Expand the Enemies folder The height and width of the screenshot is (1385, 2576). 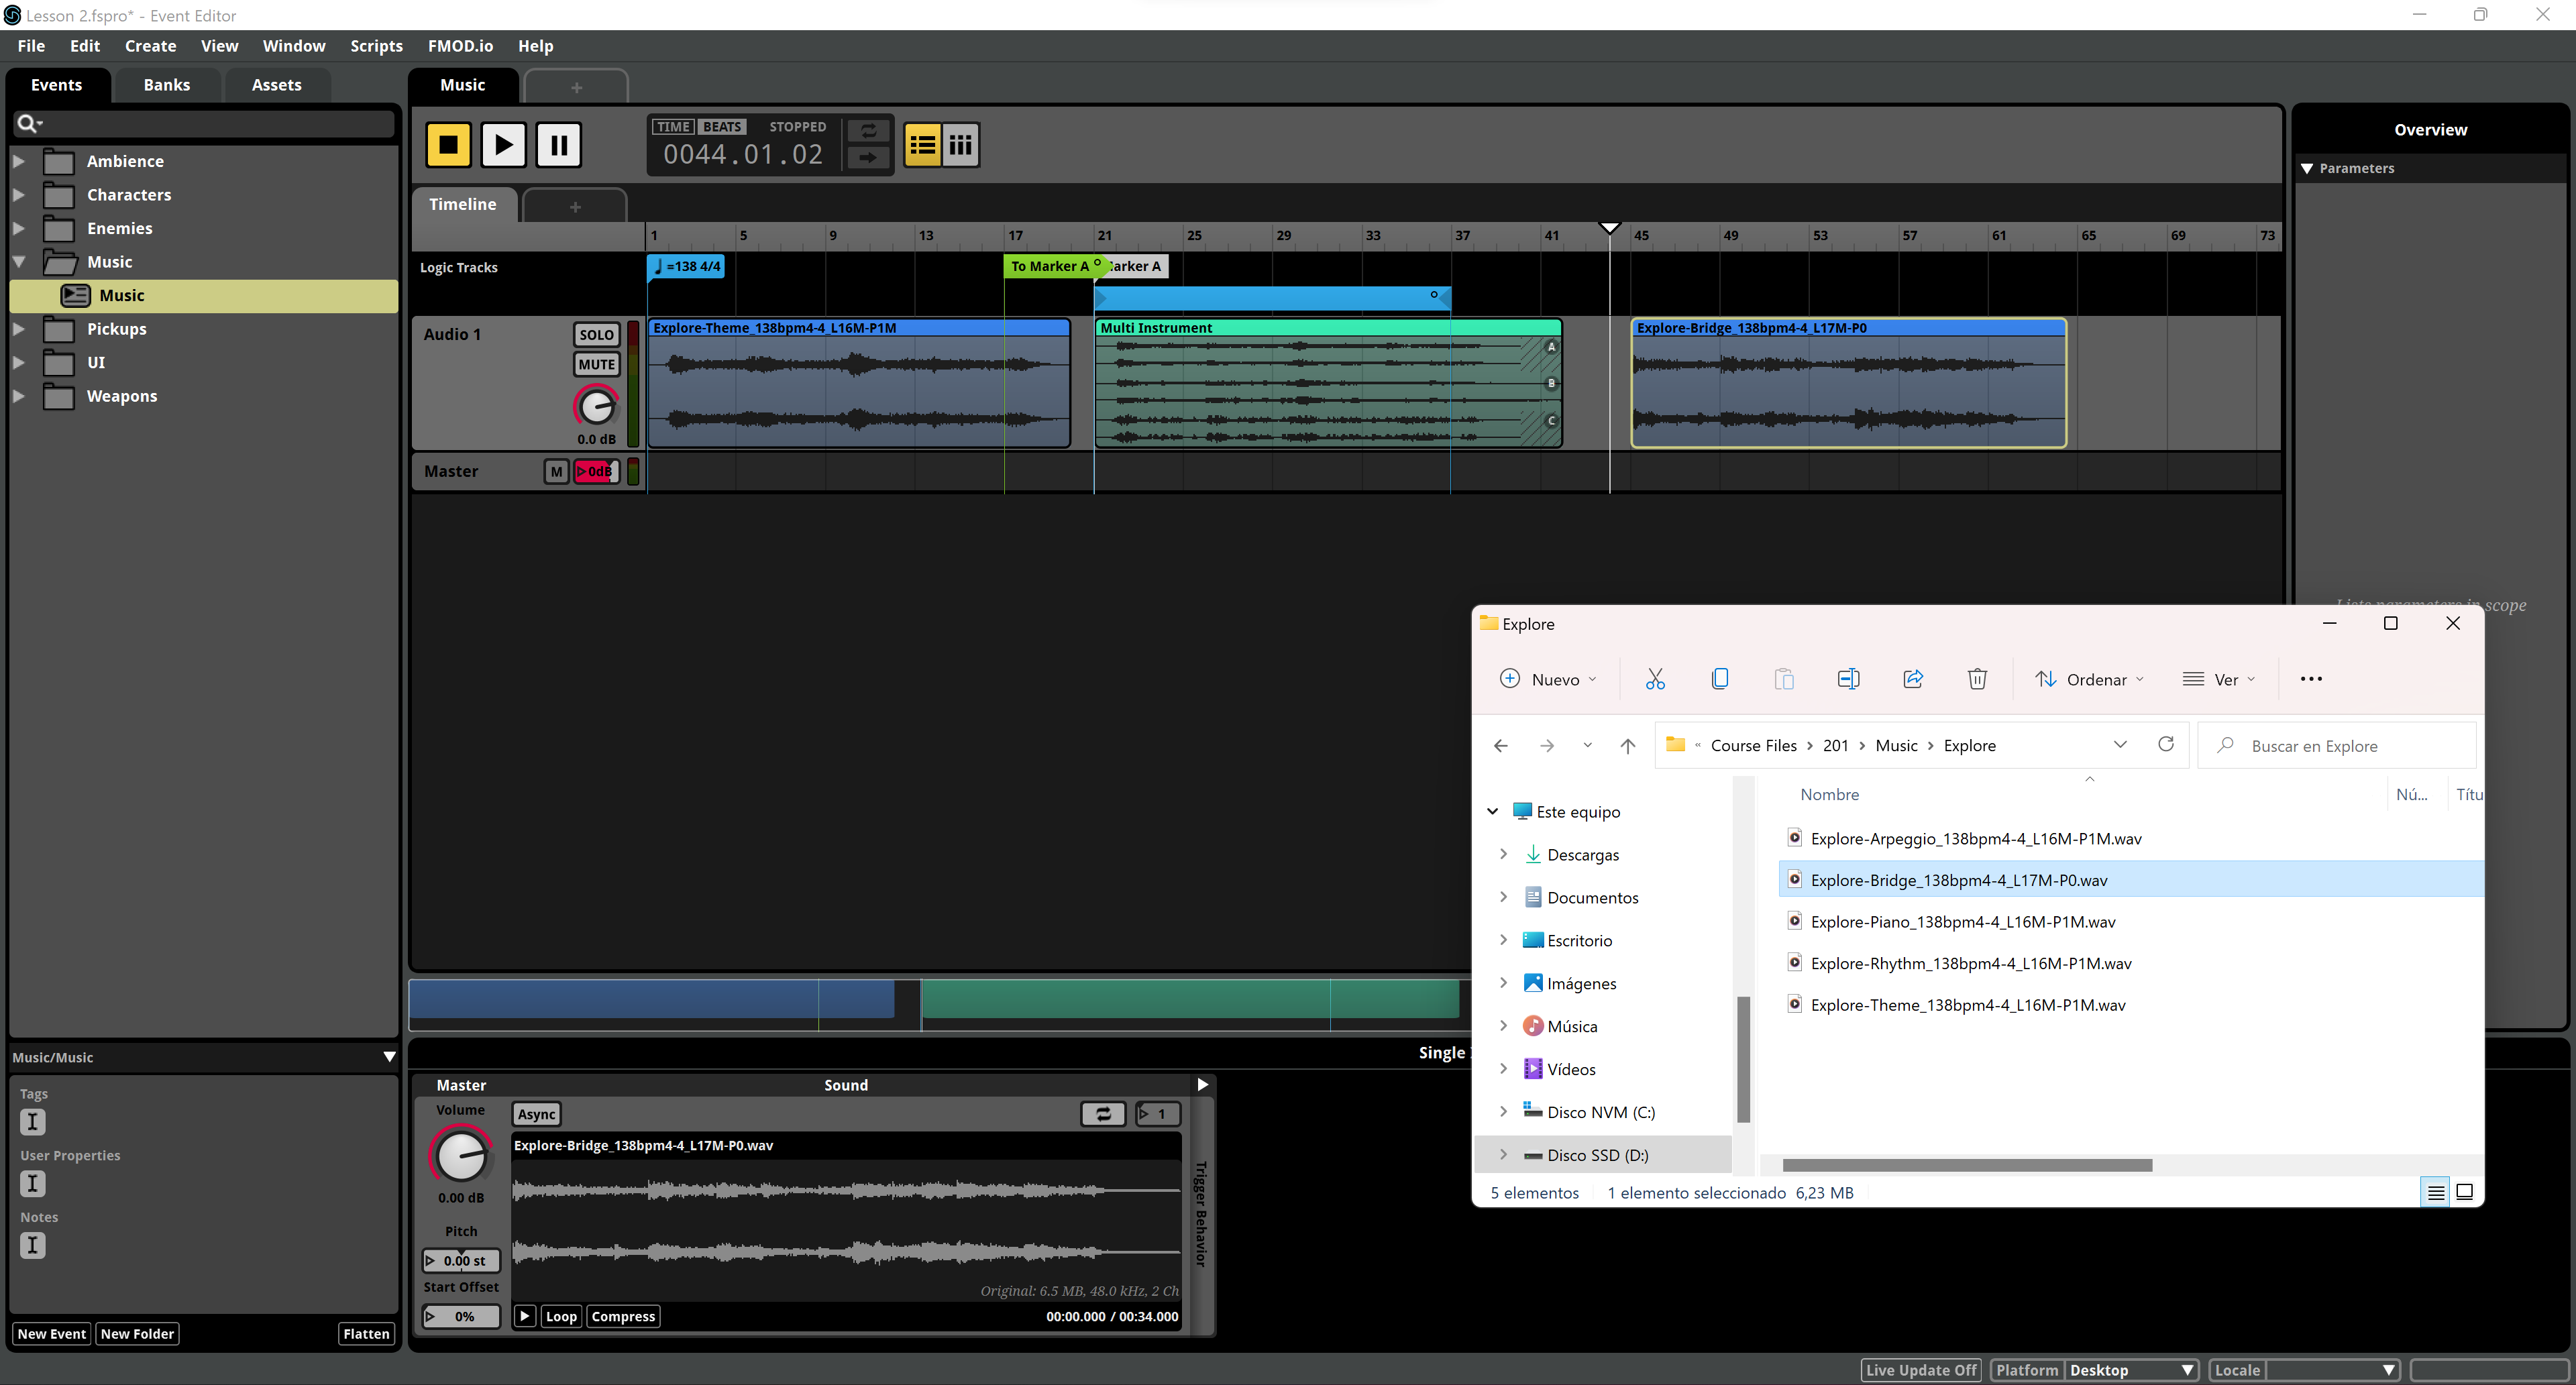pyautogui.click(x=18, y=228)
